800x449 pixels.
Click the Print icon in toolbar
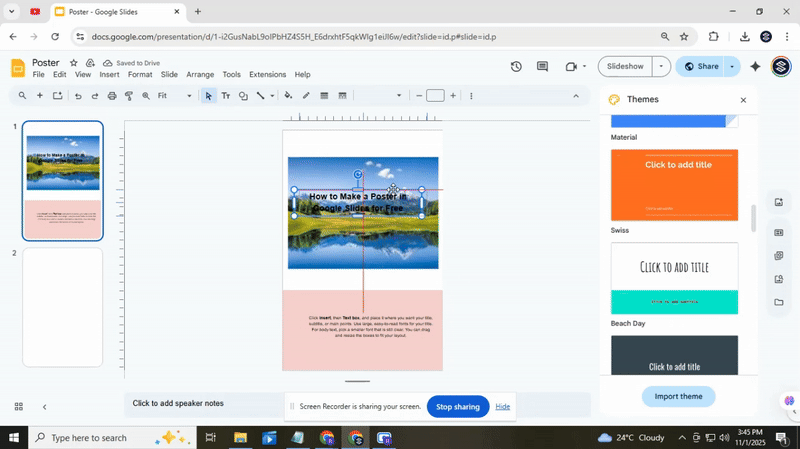tap(112, 96)
